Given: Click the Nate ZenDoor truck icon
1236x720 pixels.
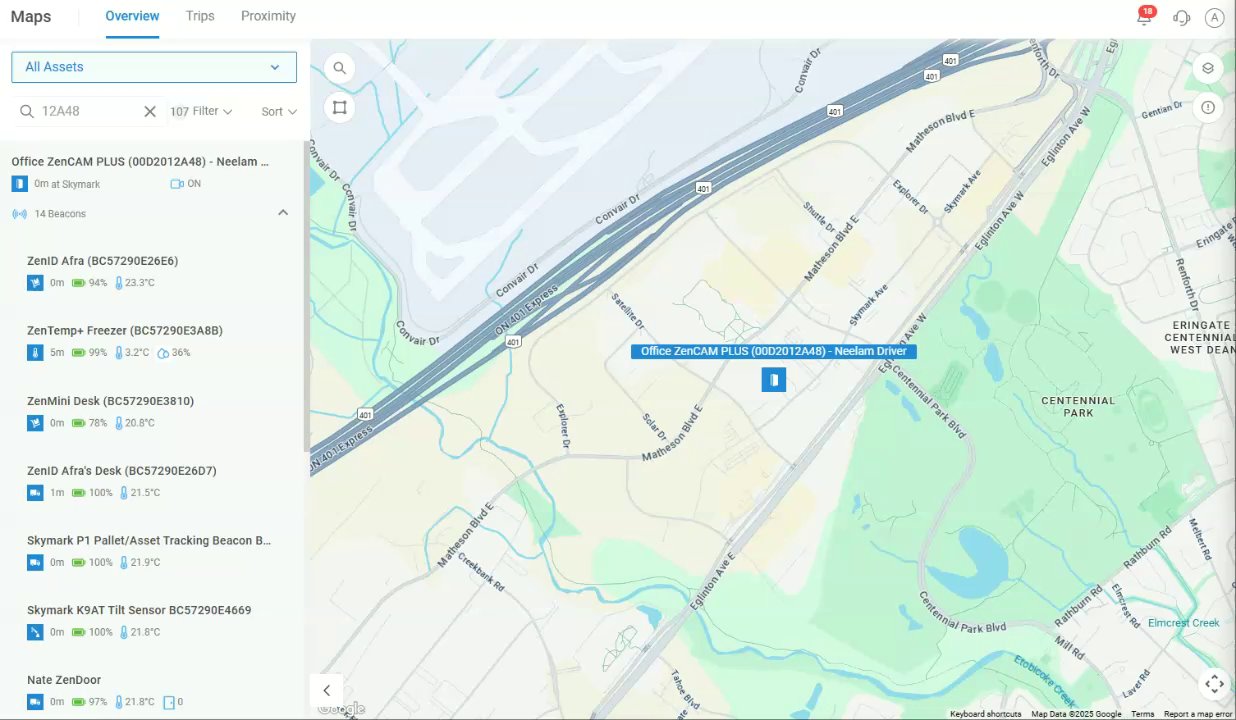Looking at the screenshot, I should click(x=35, y=702).
